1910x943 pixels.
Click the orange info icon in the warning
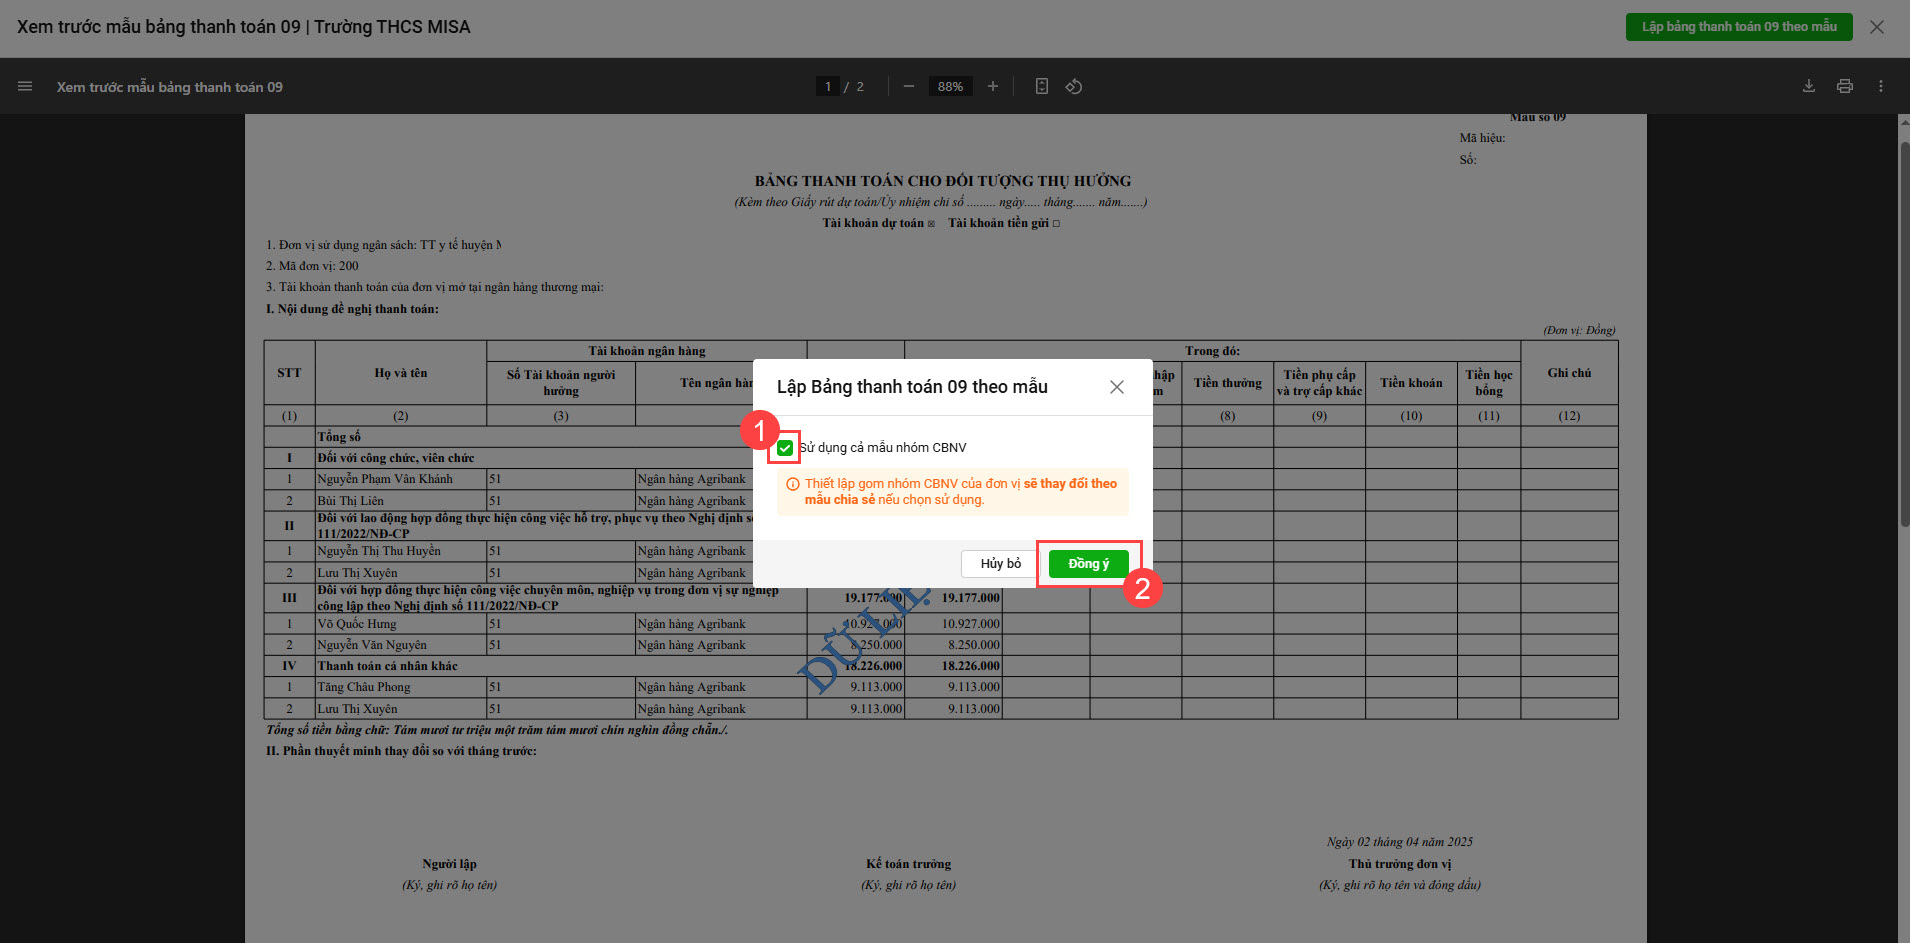[x=793, y=484]
